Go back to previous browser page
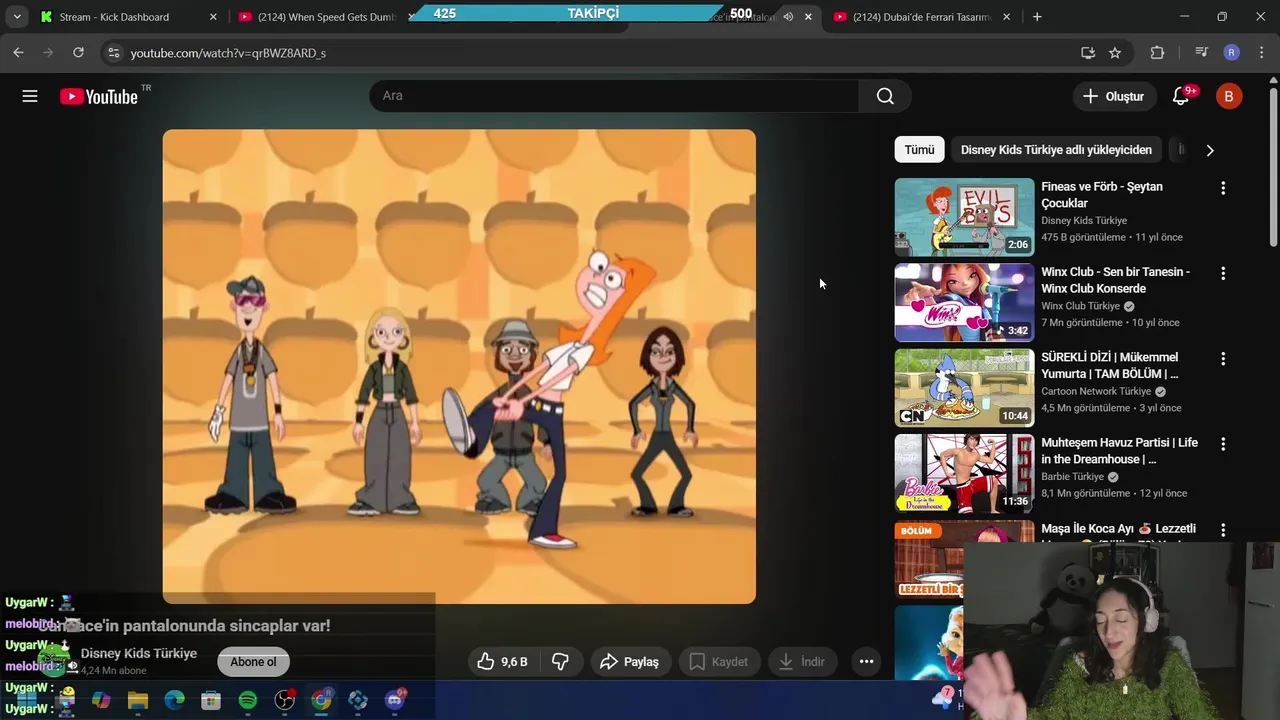This screenshot has width=1280, height=720. tap(18, 52)
